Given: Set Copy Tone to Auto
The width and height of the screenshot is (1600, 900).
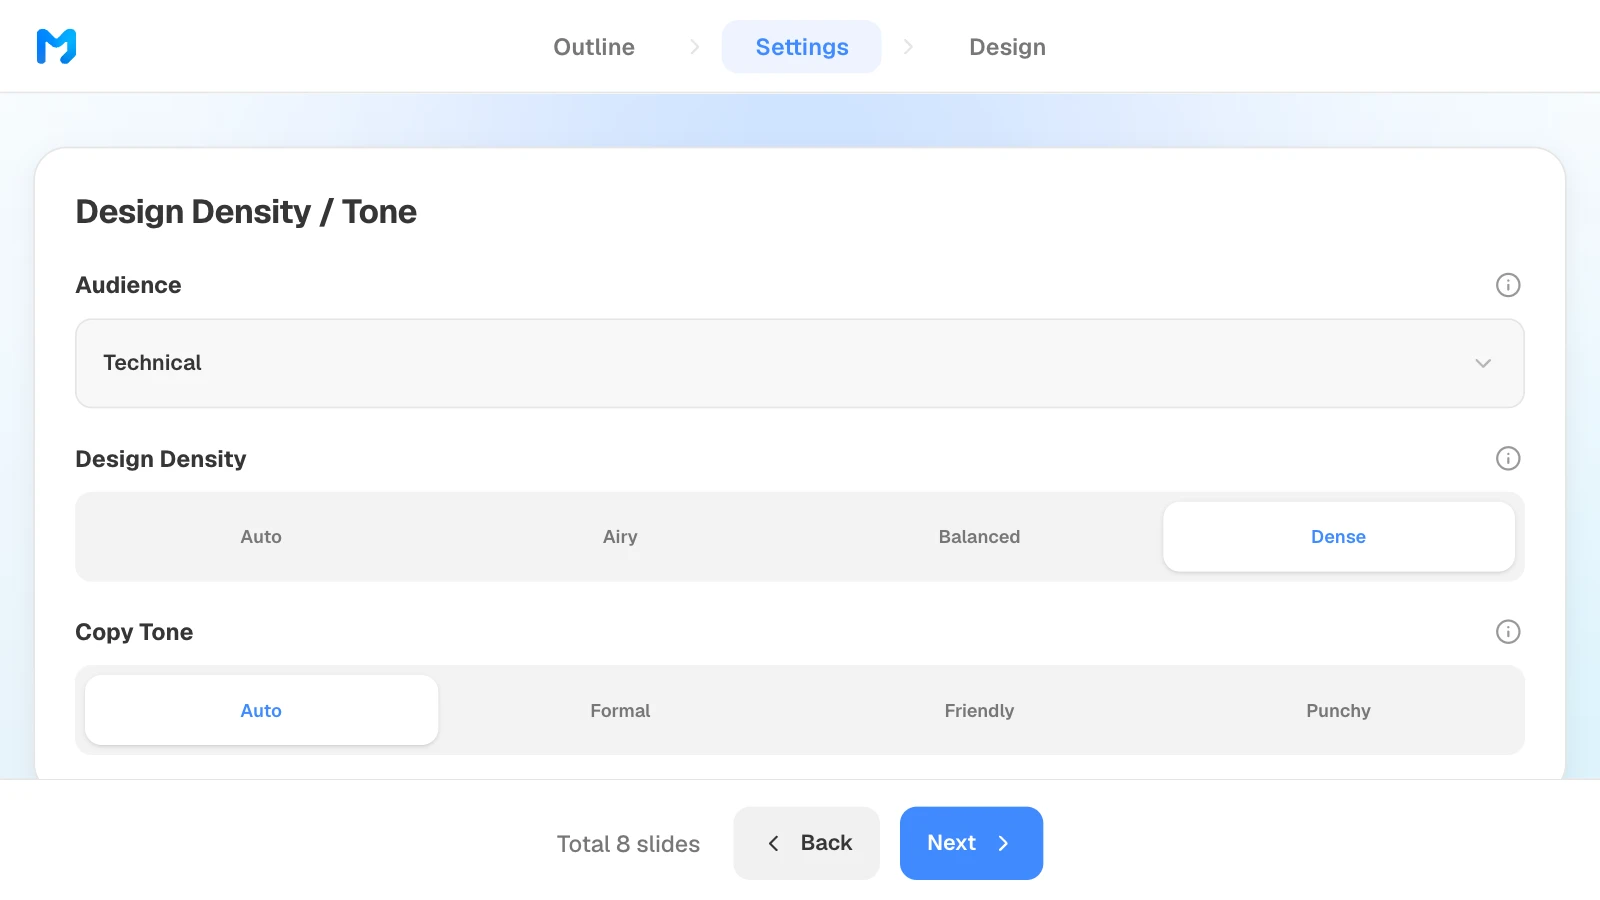Looking at the screenshot, I should pos(261,710).
